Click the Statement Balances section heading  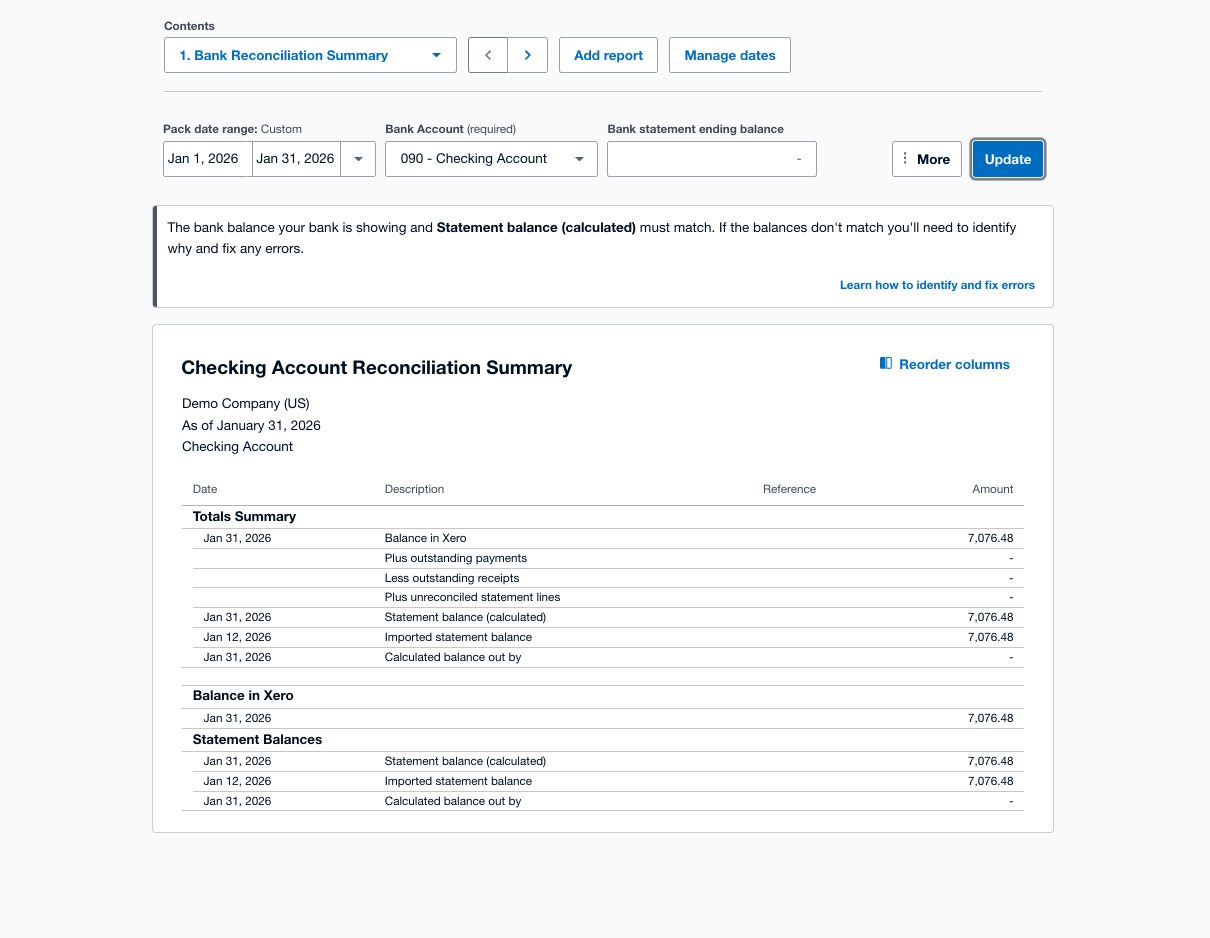coord(257,739)
